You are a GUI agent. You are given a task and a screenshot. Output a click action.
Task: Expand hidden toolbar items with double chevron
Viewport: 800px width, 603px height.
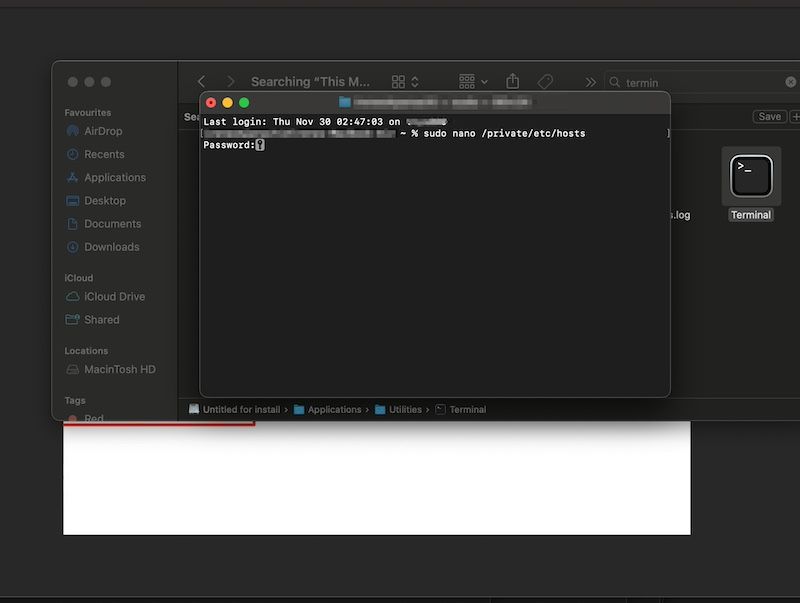[590, 82]
